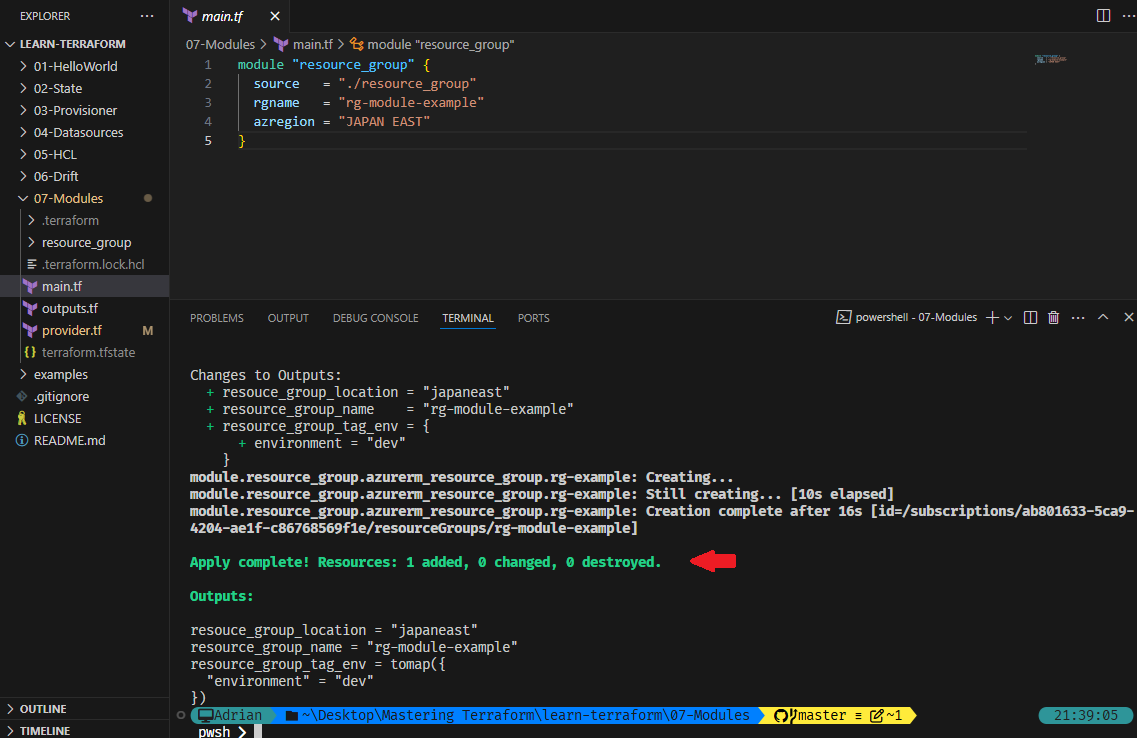Click the M modified badge on provider.tf
Image resolution: width=1137 pixels, height=738 pixels.
coord(148,331)
